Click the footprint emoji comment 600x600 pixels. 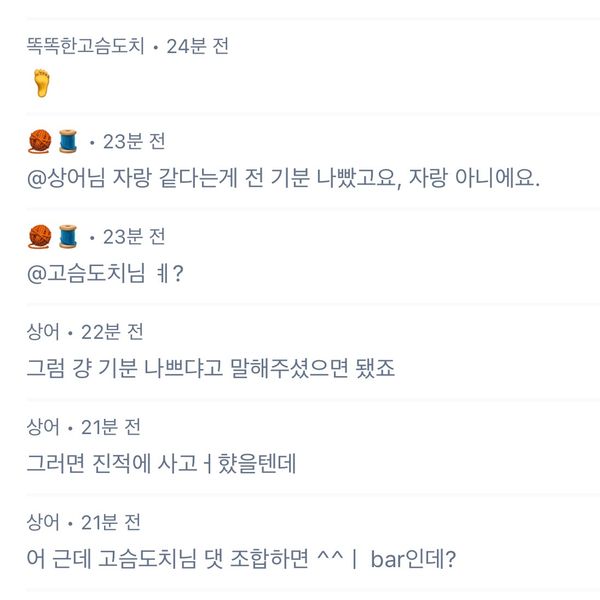click(41, 83)
